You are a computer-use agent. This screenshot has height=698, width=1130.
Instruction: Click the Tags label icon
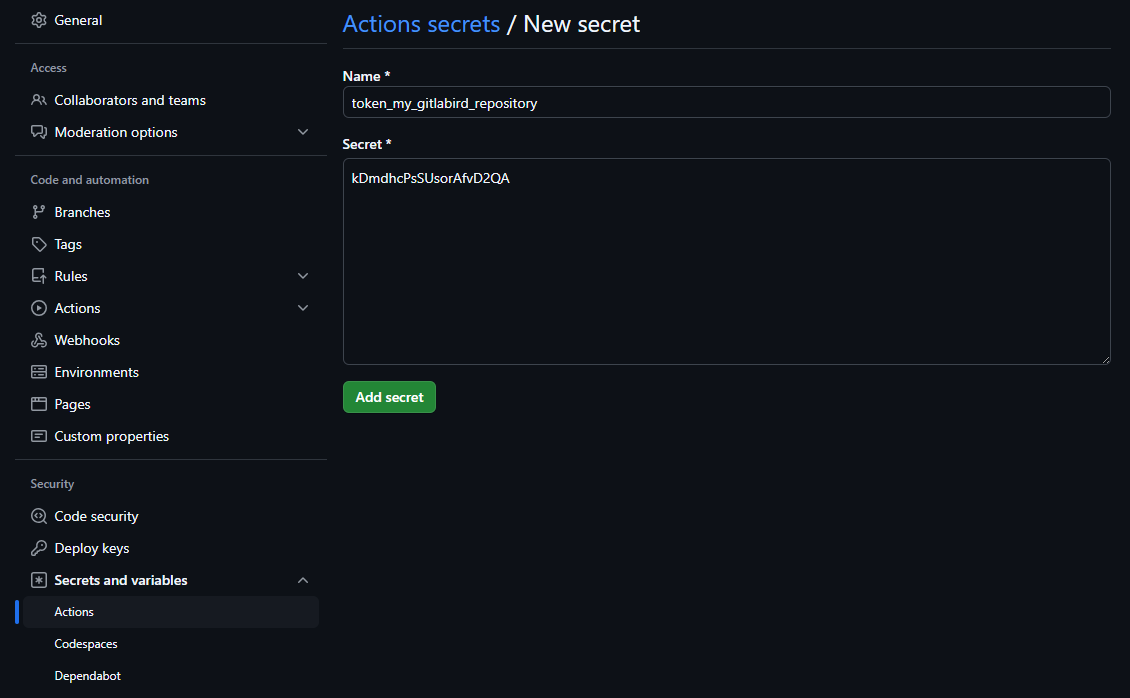39,244
